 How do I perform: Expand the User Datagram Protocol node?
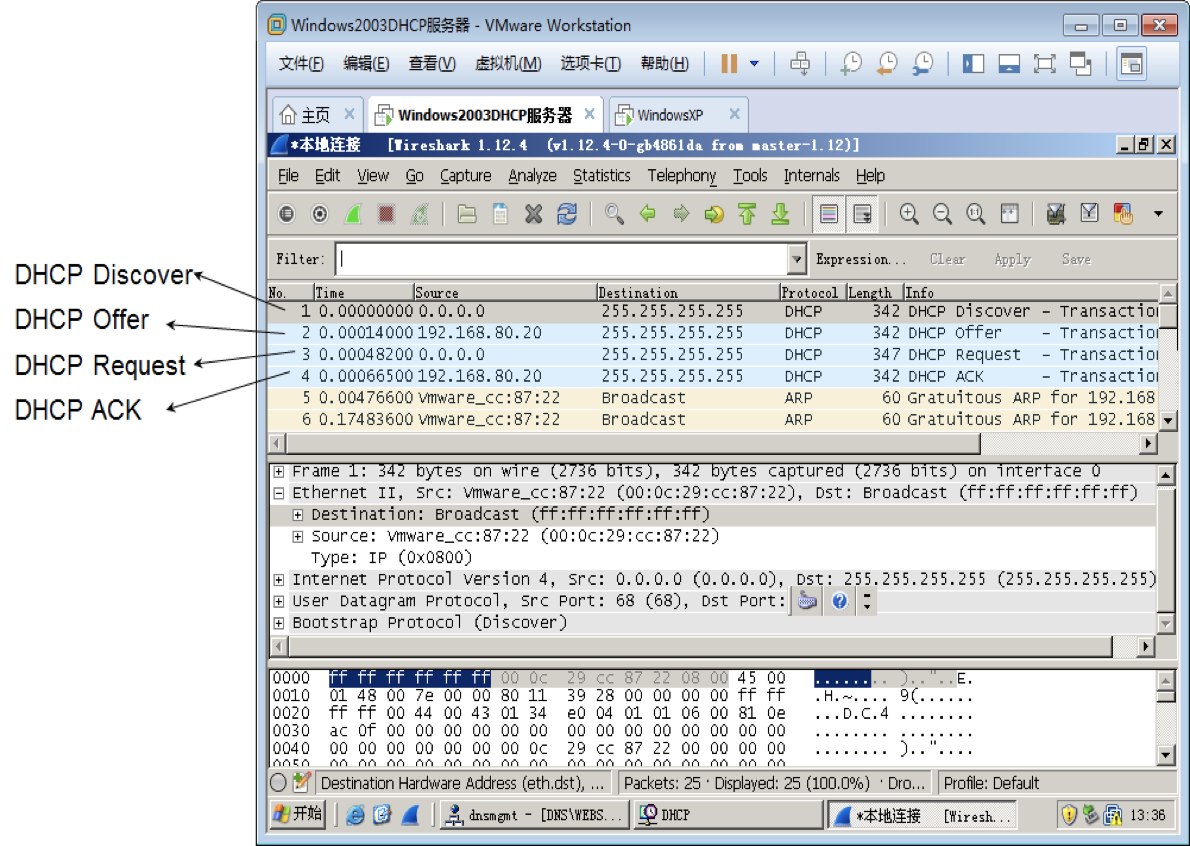(x=279, y=602)
